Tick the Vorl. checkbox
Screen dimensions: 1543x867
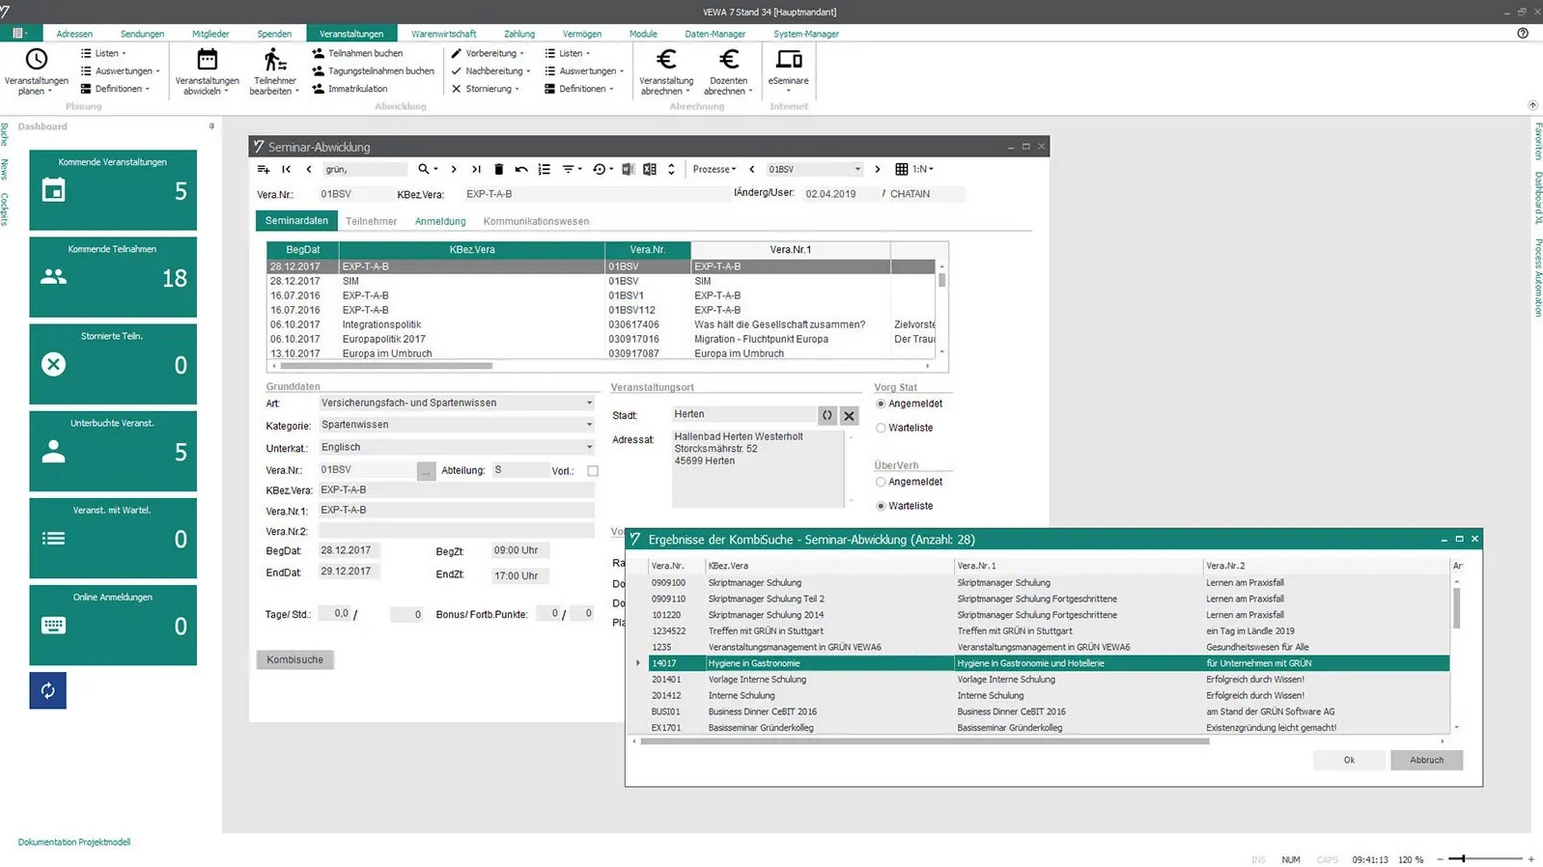(593, 470)
